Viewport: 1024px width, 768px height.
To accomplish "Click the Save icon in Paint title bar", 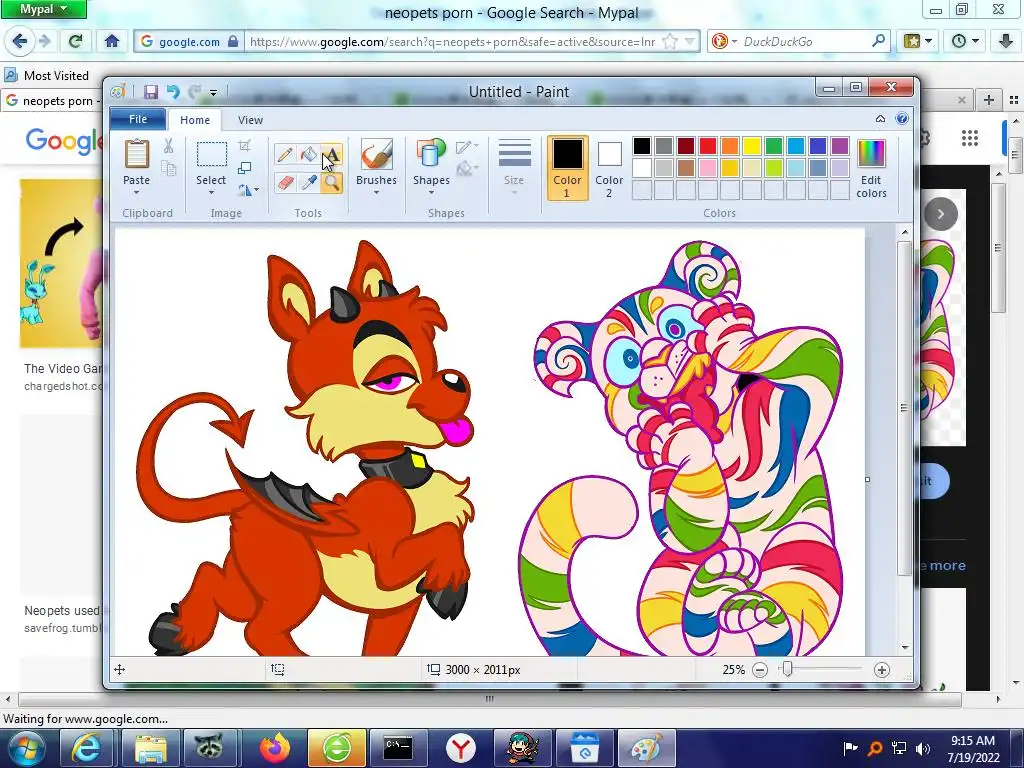I will pyautogui.click(x=151, y=92).
